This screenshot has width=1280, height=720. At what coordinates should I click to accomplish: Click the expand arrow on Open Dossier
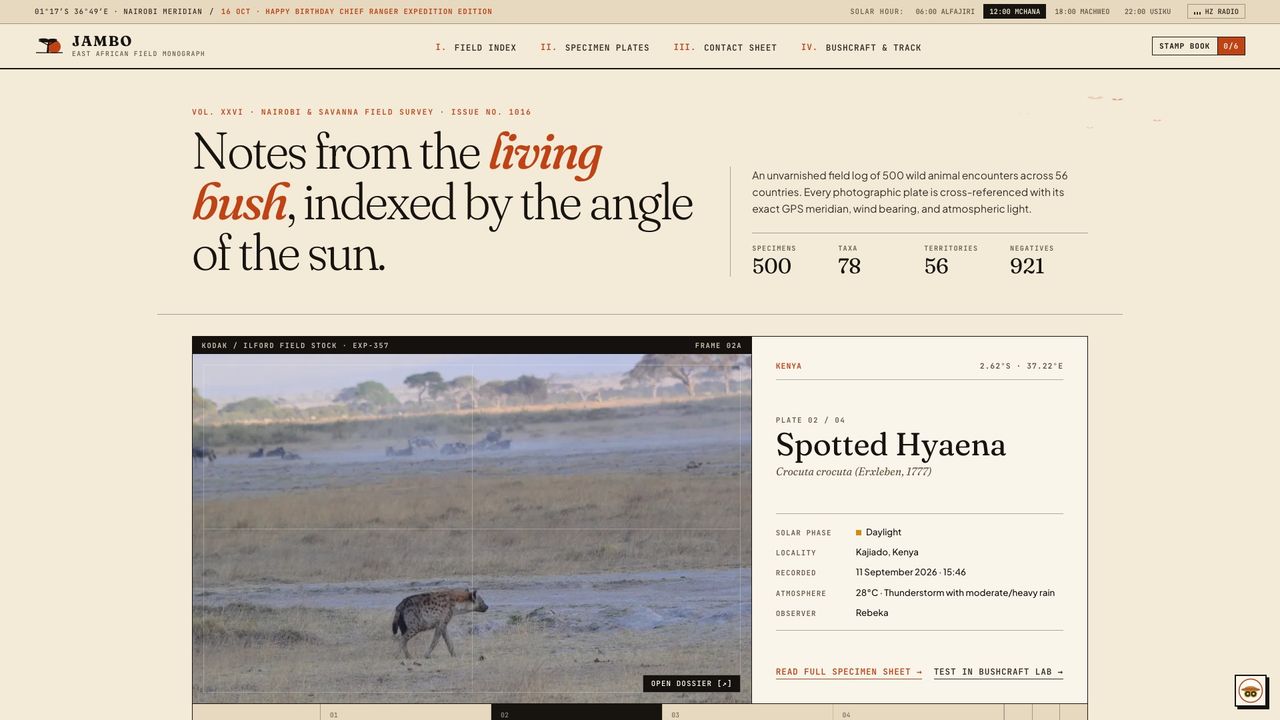[725, 684]
